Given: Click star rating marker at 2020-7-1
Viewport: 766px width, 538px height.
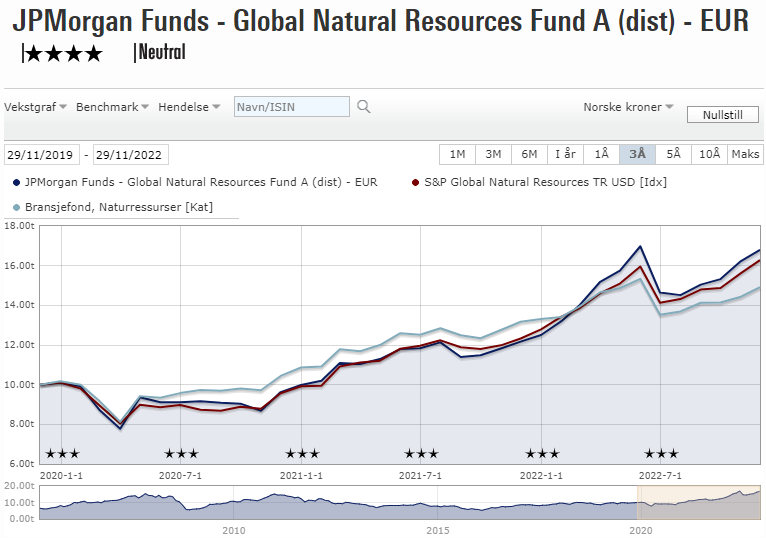Looking at the screenshot, I should pyautogui.click(x=181, y=454).
